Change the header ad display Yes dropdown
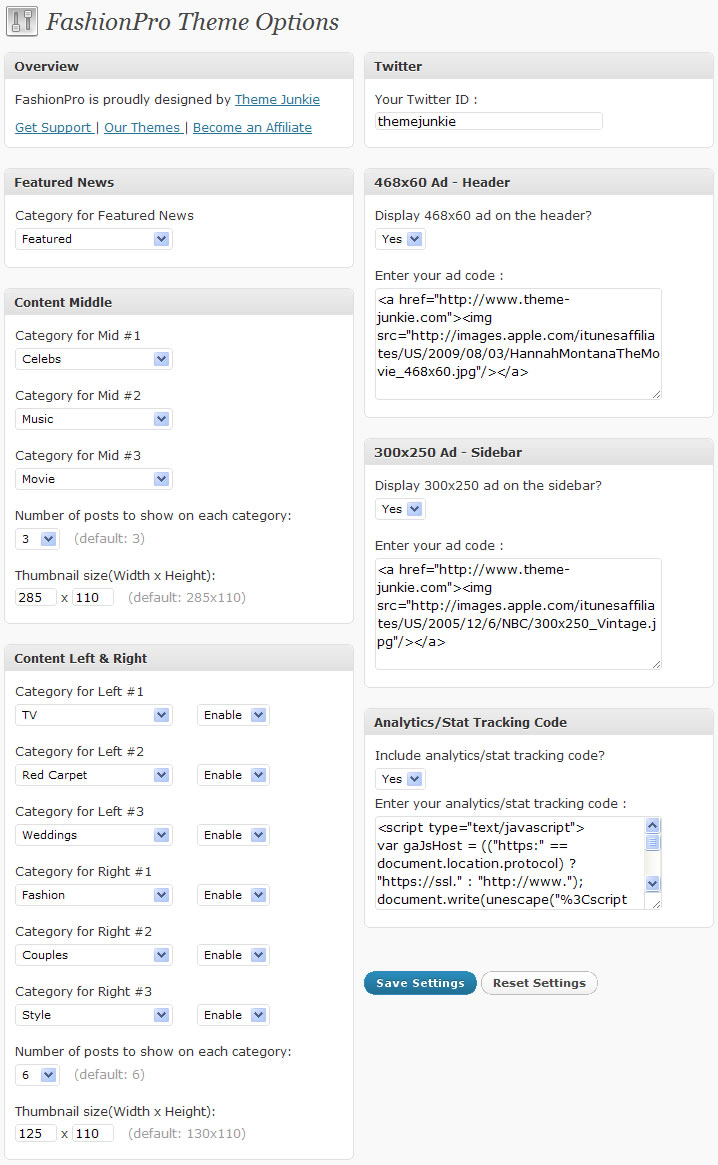The height and width of the screenshot is (1165, 718). [x=401, y=239]
